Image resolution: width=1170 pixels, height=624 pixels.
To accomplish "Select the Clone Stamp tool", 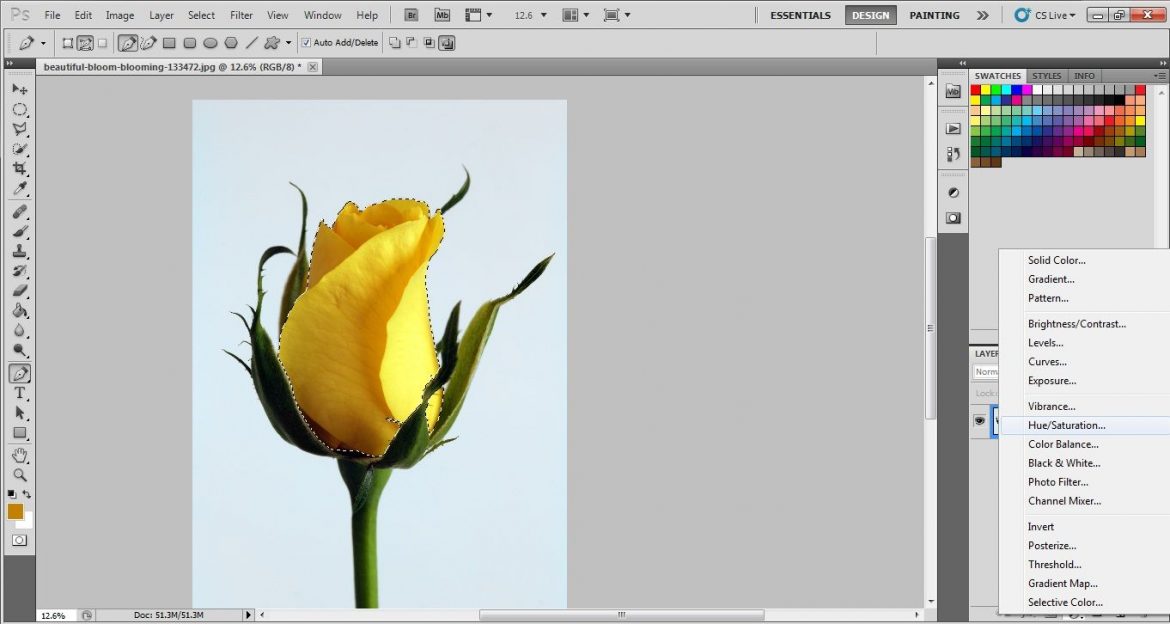I will coord(19,252).
